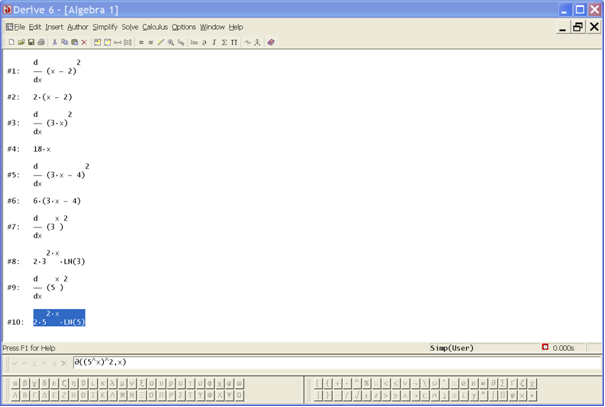Select expression #10 highlighted result
This screenshot has height=407, width=605.
coord(59,318)
